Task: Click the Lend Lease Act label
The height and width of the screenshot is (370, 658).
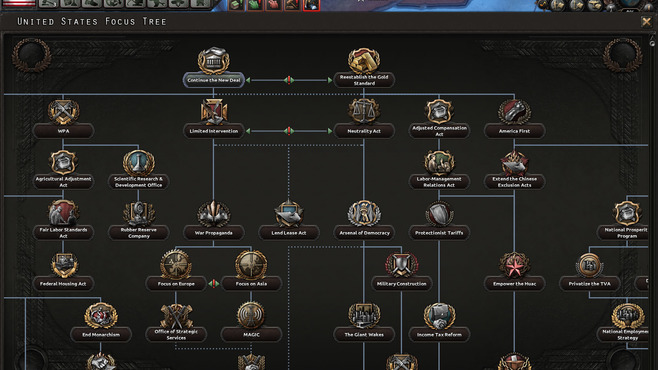Action: tap(289, 233)
